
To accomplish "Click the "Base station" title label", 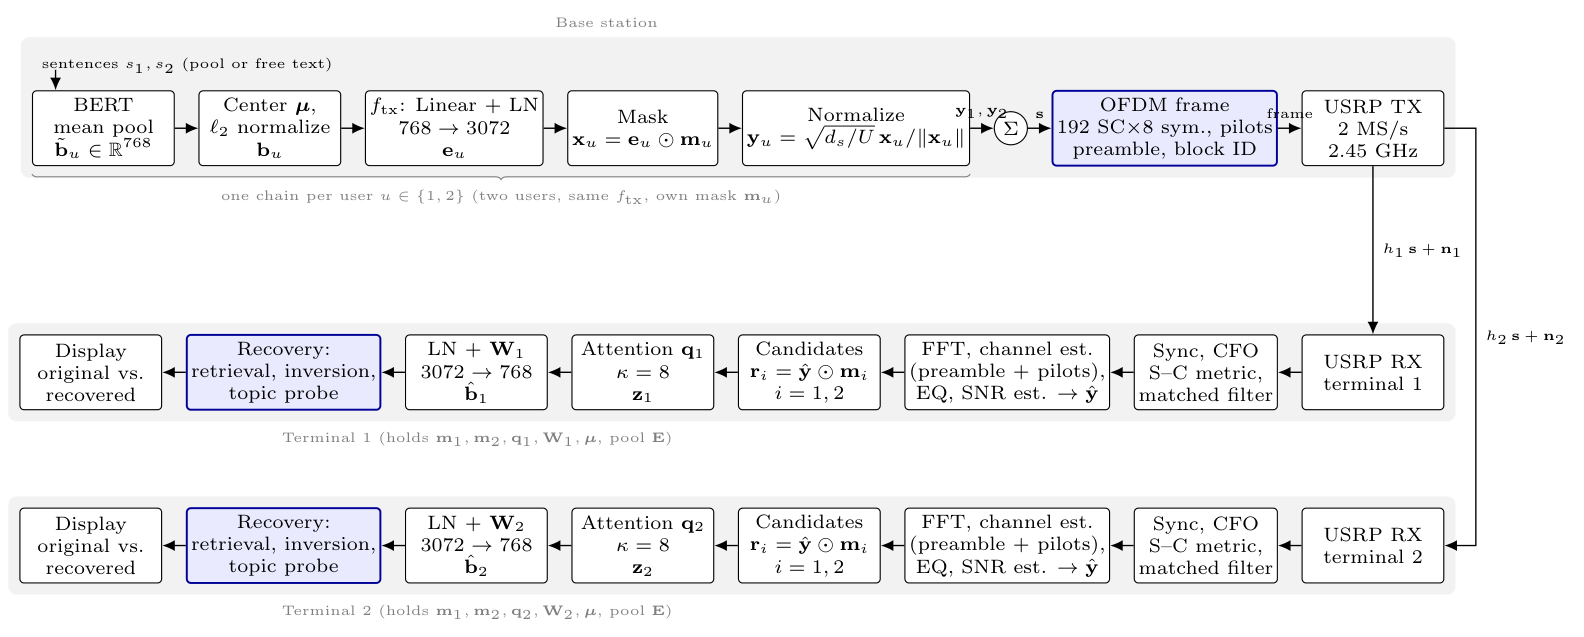I will (x=607, y=23).
